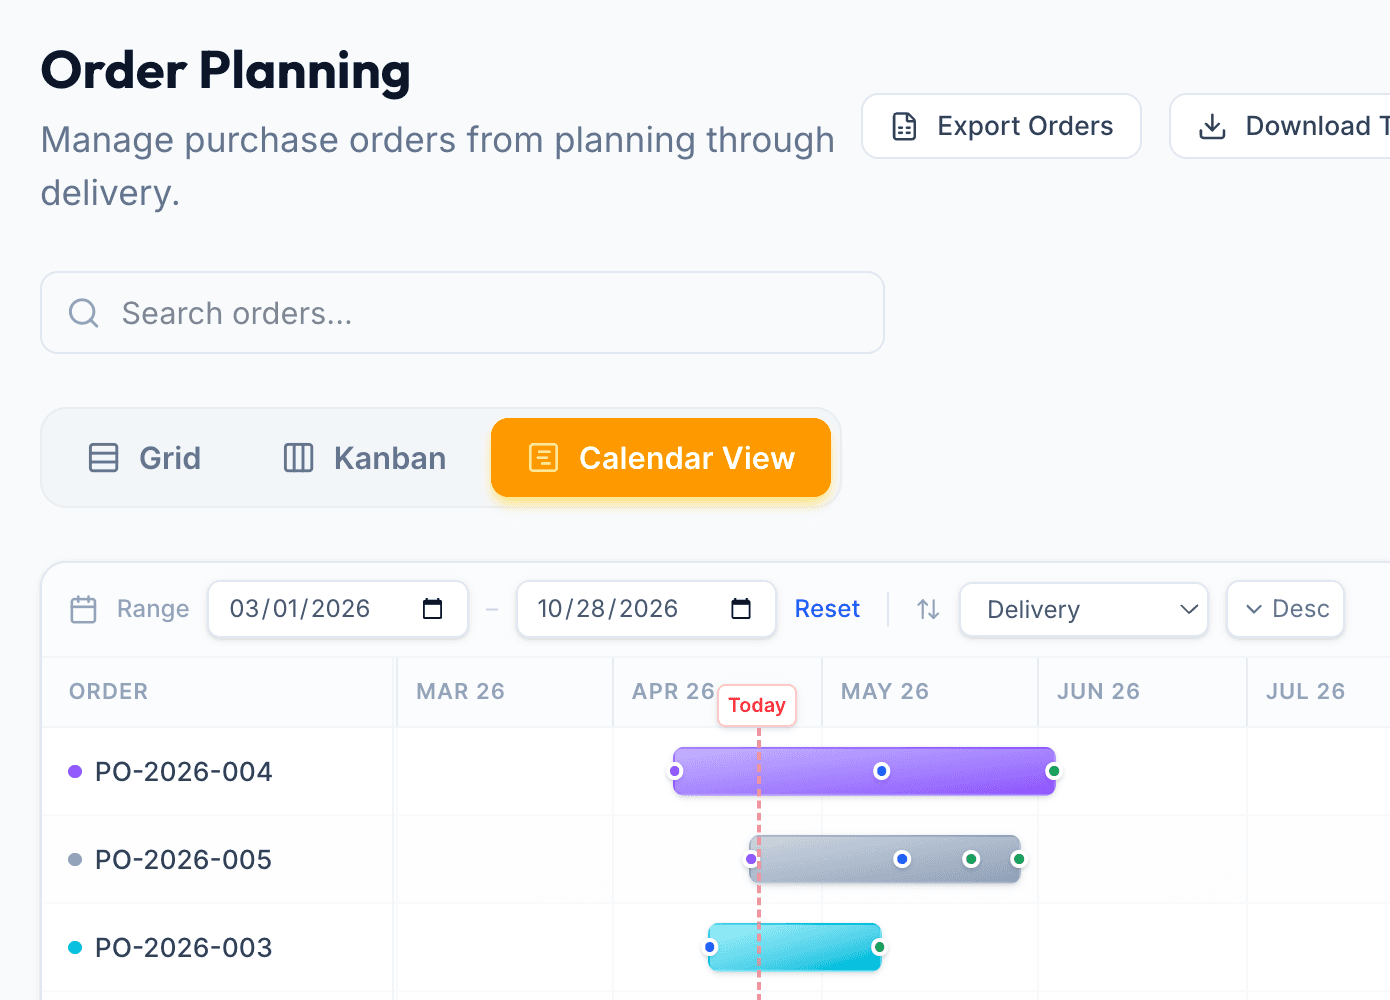Screen dimensions: 1390x1000
Task: Click the Reset link
Action: (827, 609)
